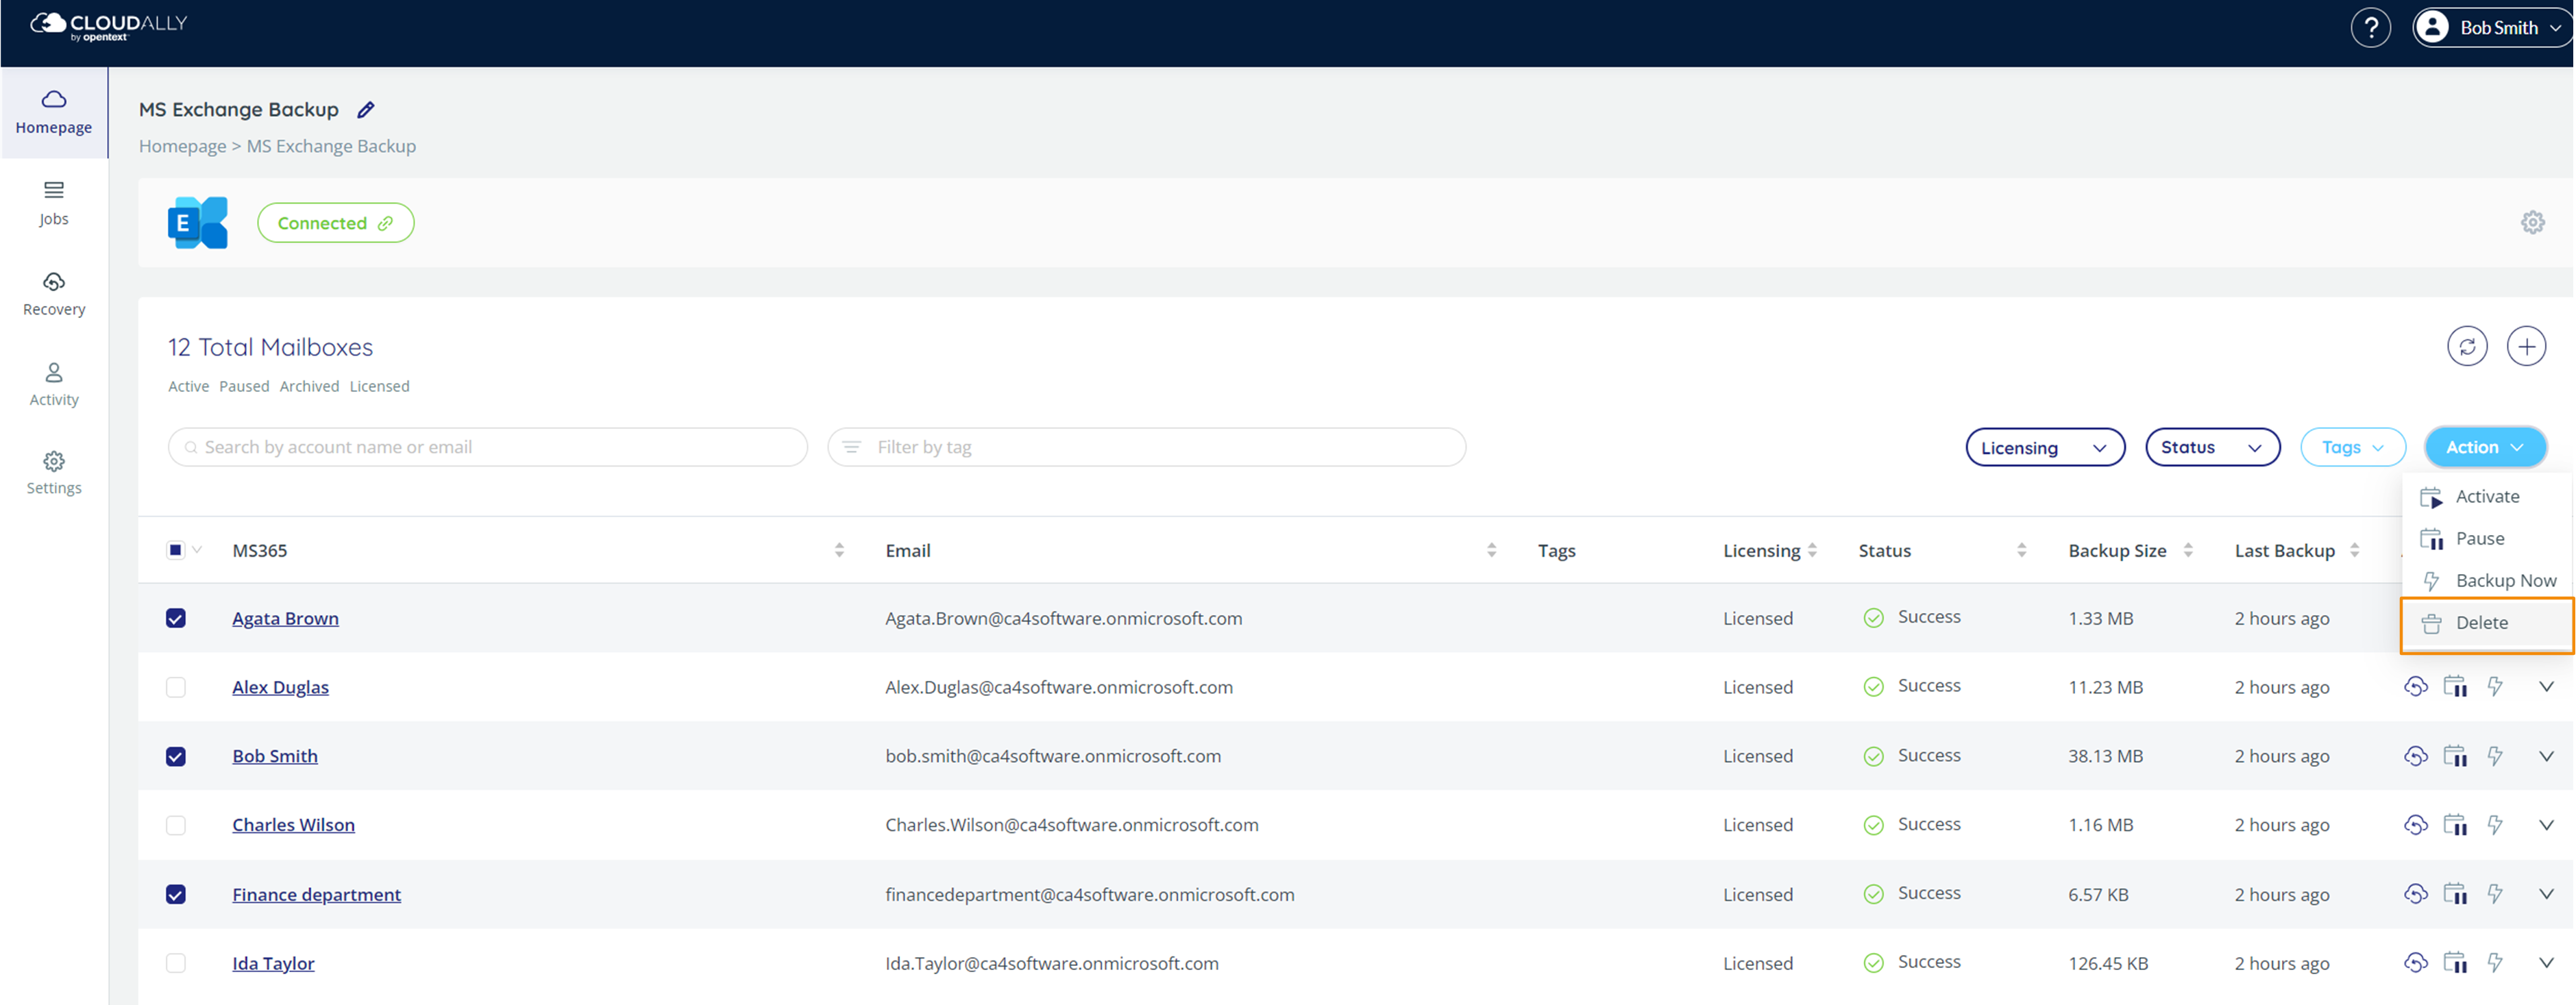The height and width of the screenshot is (1005, 2576).
Task: Focus the Filter by tag field
Action: [x=1147, y=447]
